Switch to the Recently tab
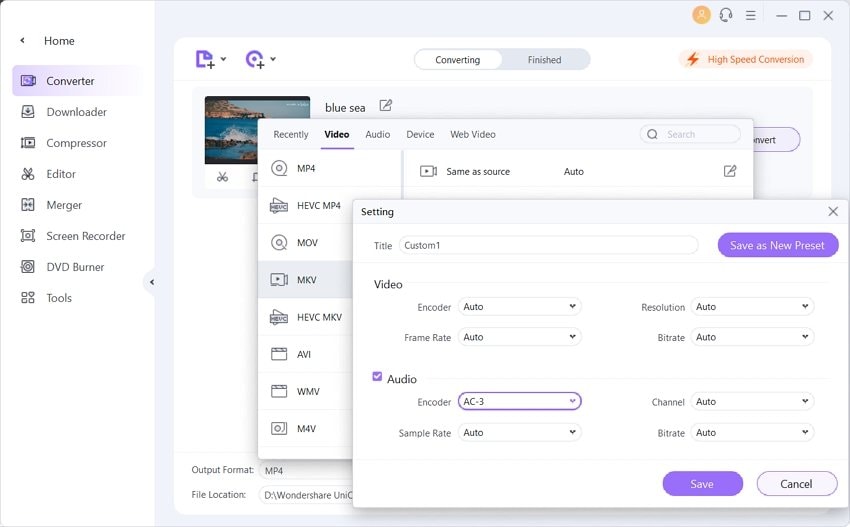Screen dimensions: 850x527 (x=291, y=134)
